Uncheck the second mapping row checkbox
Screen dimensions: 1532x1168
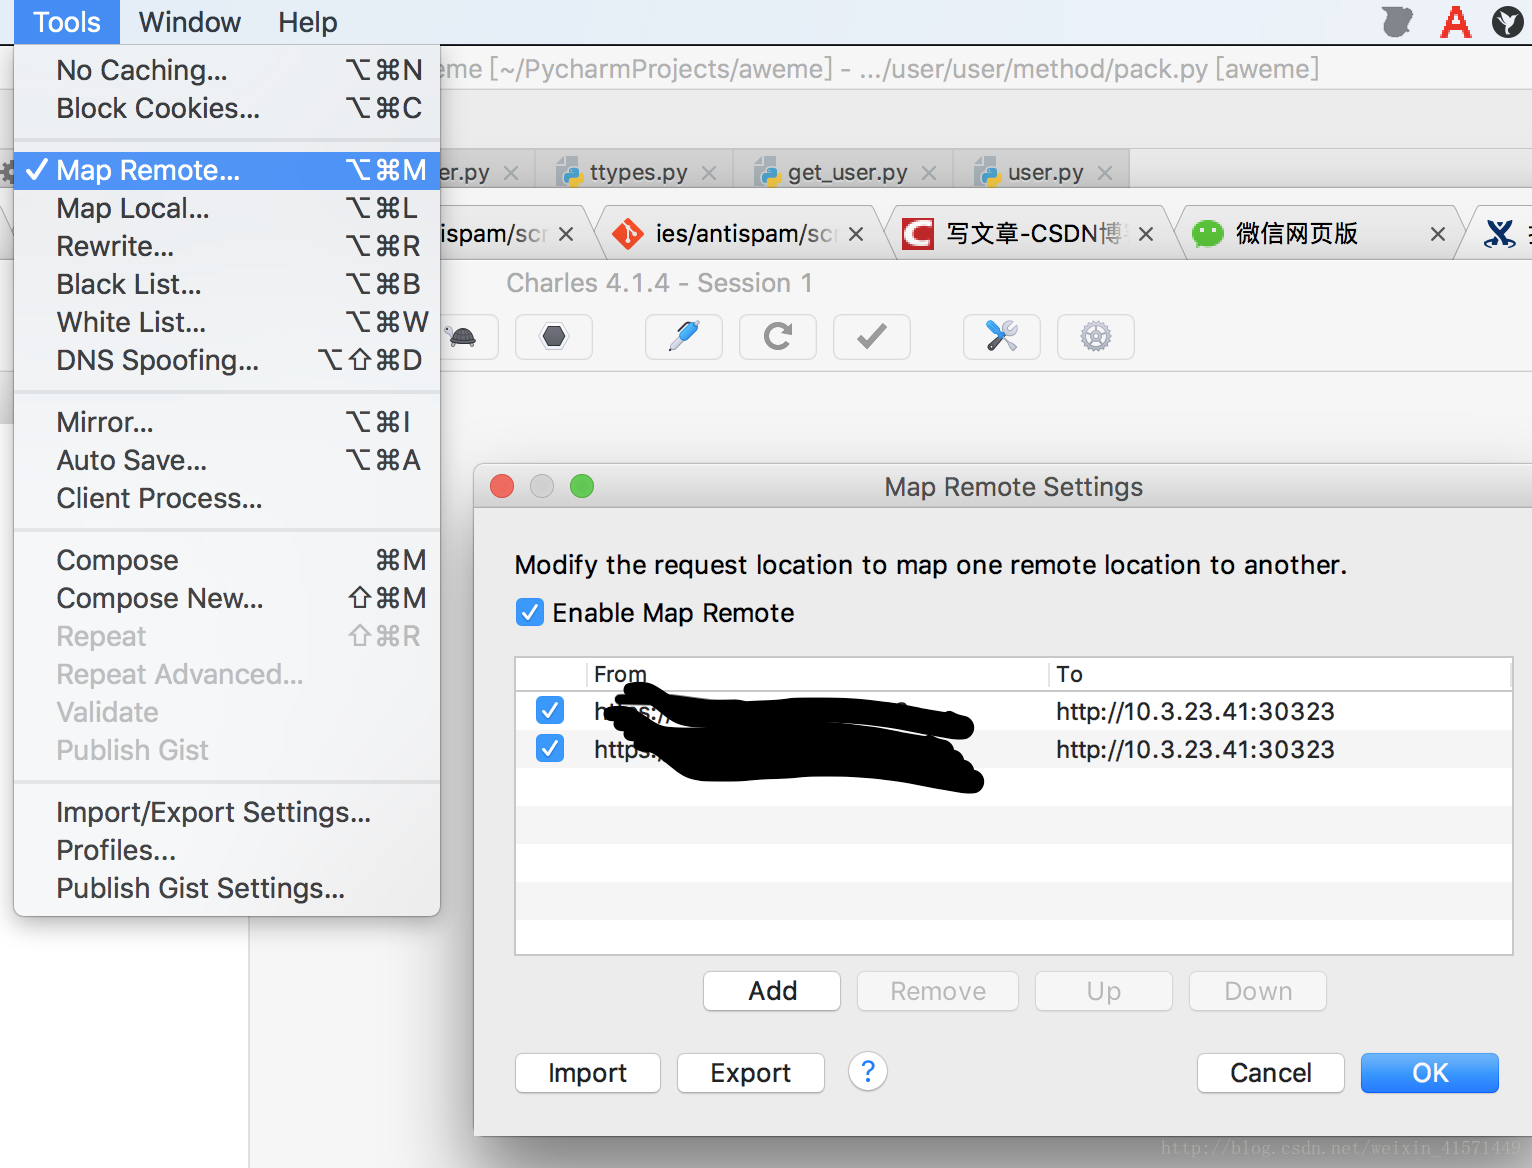[x=550, y=748]
